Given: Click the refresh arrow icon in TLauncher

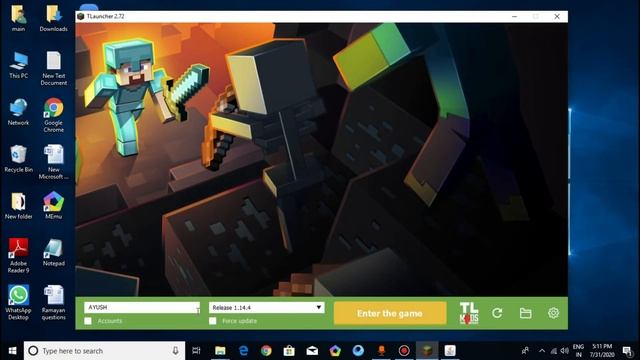Looking at the screenshot, I should (497, 313).
